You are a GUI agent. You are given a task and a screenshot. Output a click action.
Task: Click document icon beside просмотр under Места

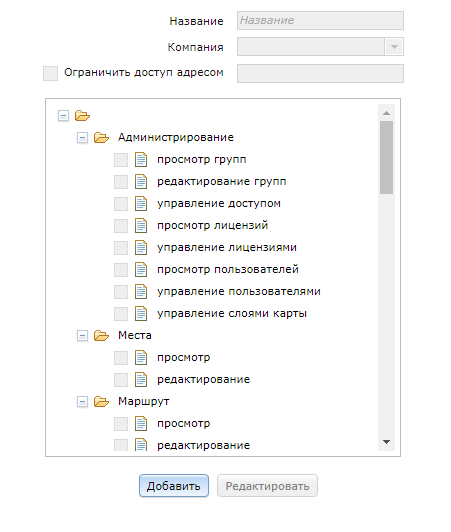[141, 358]
